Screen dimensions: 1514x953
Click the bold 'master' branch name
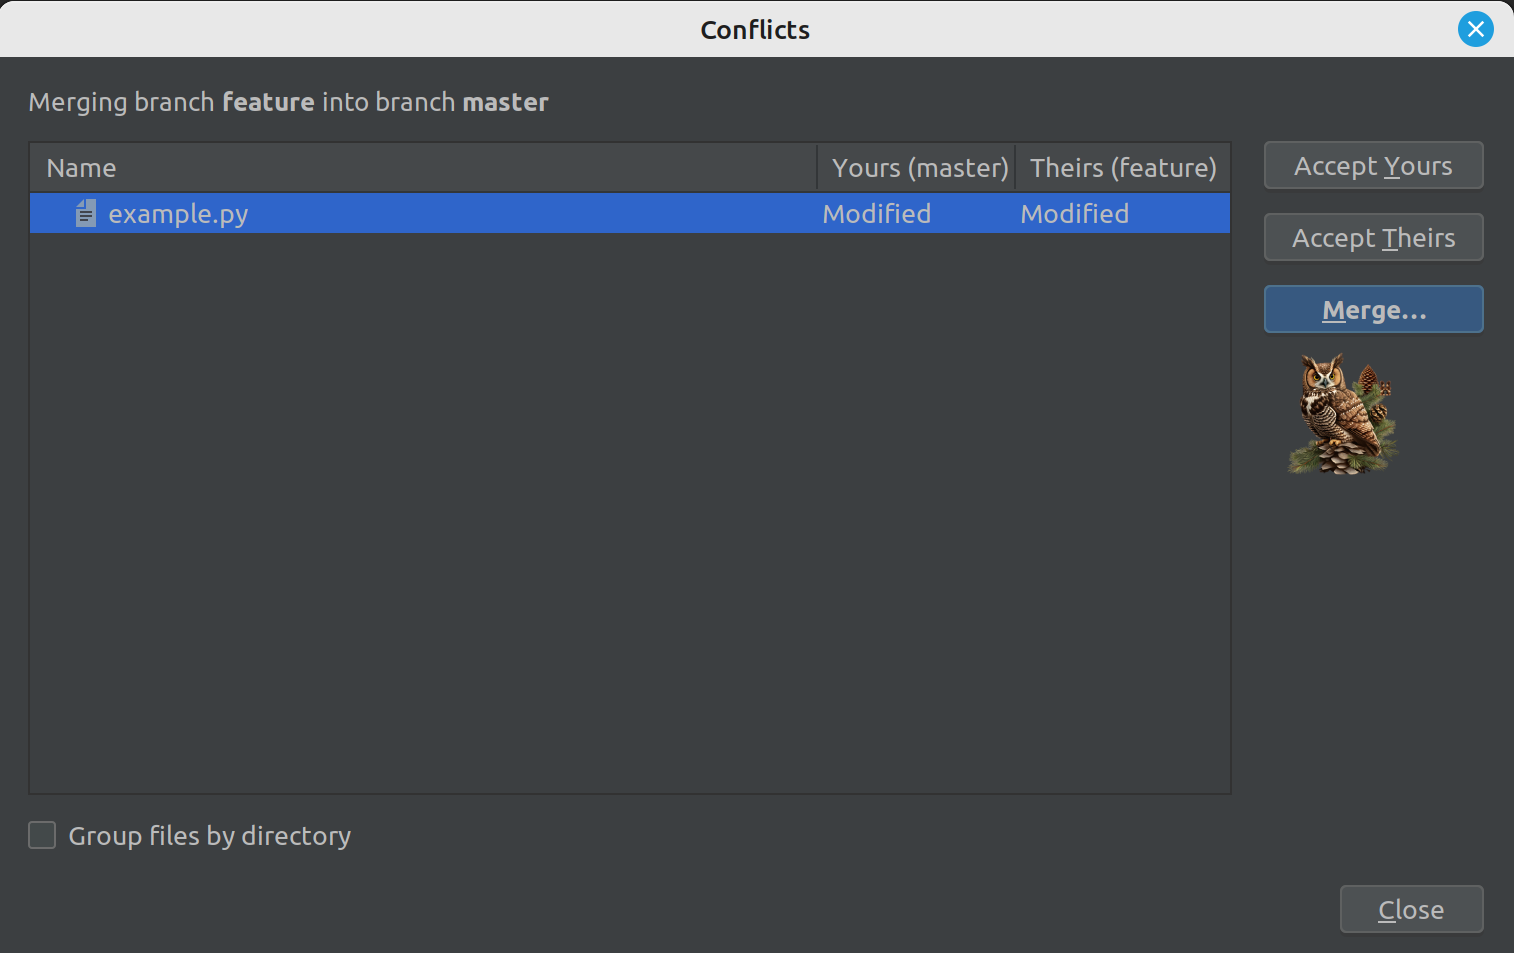pyautogui.click(x=505, y=102)
